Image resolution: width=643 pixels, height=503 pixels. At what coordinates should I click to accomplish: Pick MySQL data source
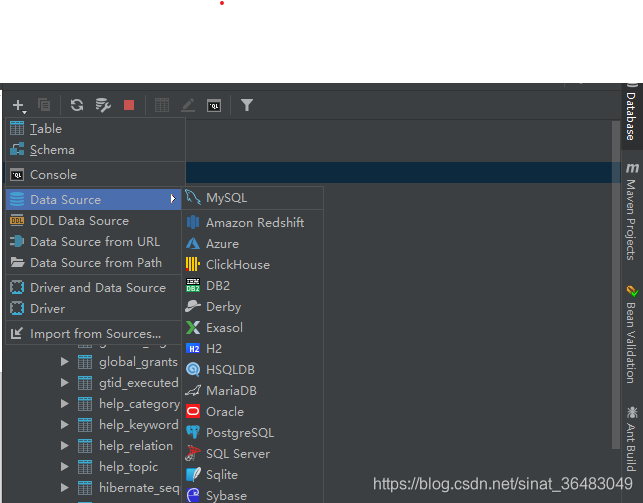(253, 198)
